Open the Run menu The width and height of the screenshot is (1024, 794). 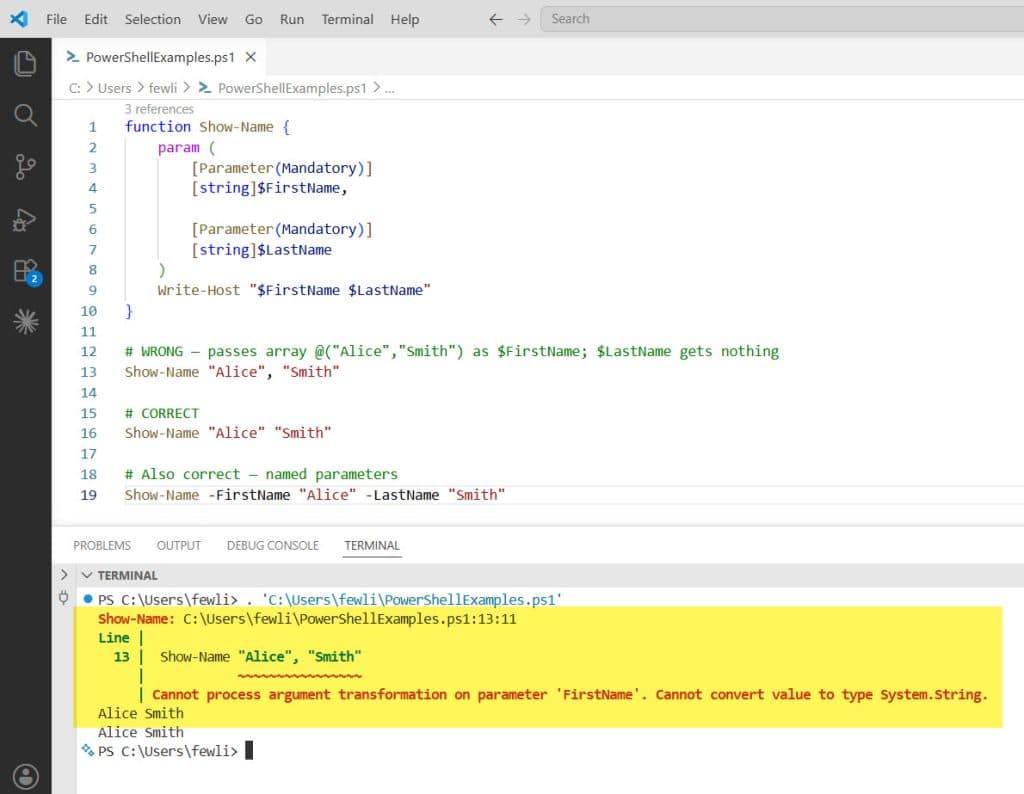292,20
